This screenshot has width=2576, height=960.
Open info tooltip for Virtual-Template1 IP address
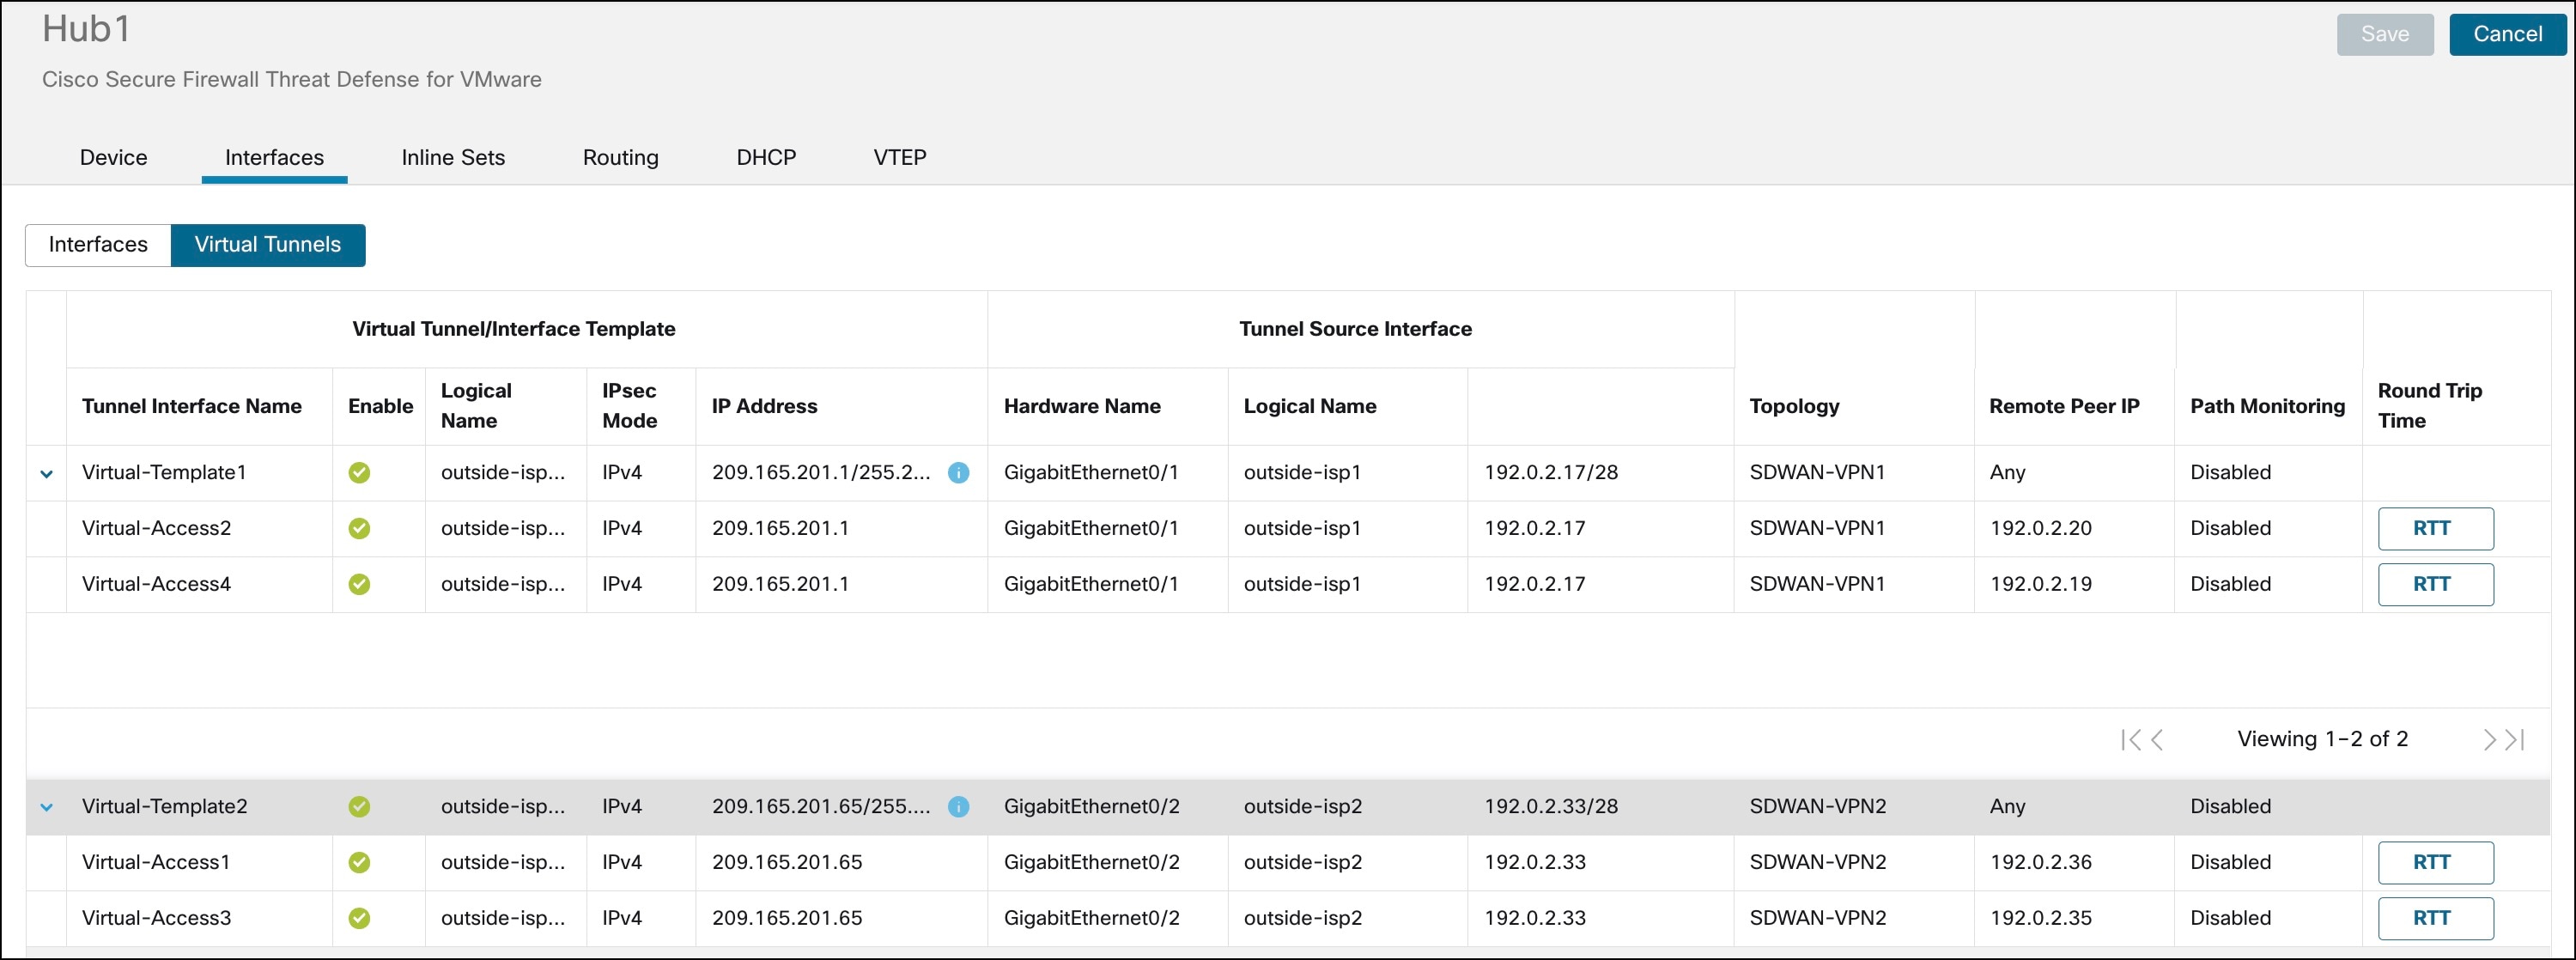coord(959,473)
